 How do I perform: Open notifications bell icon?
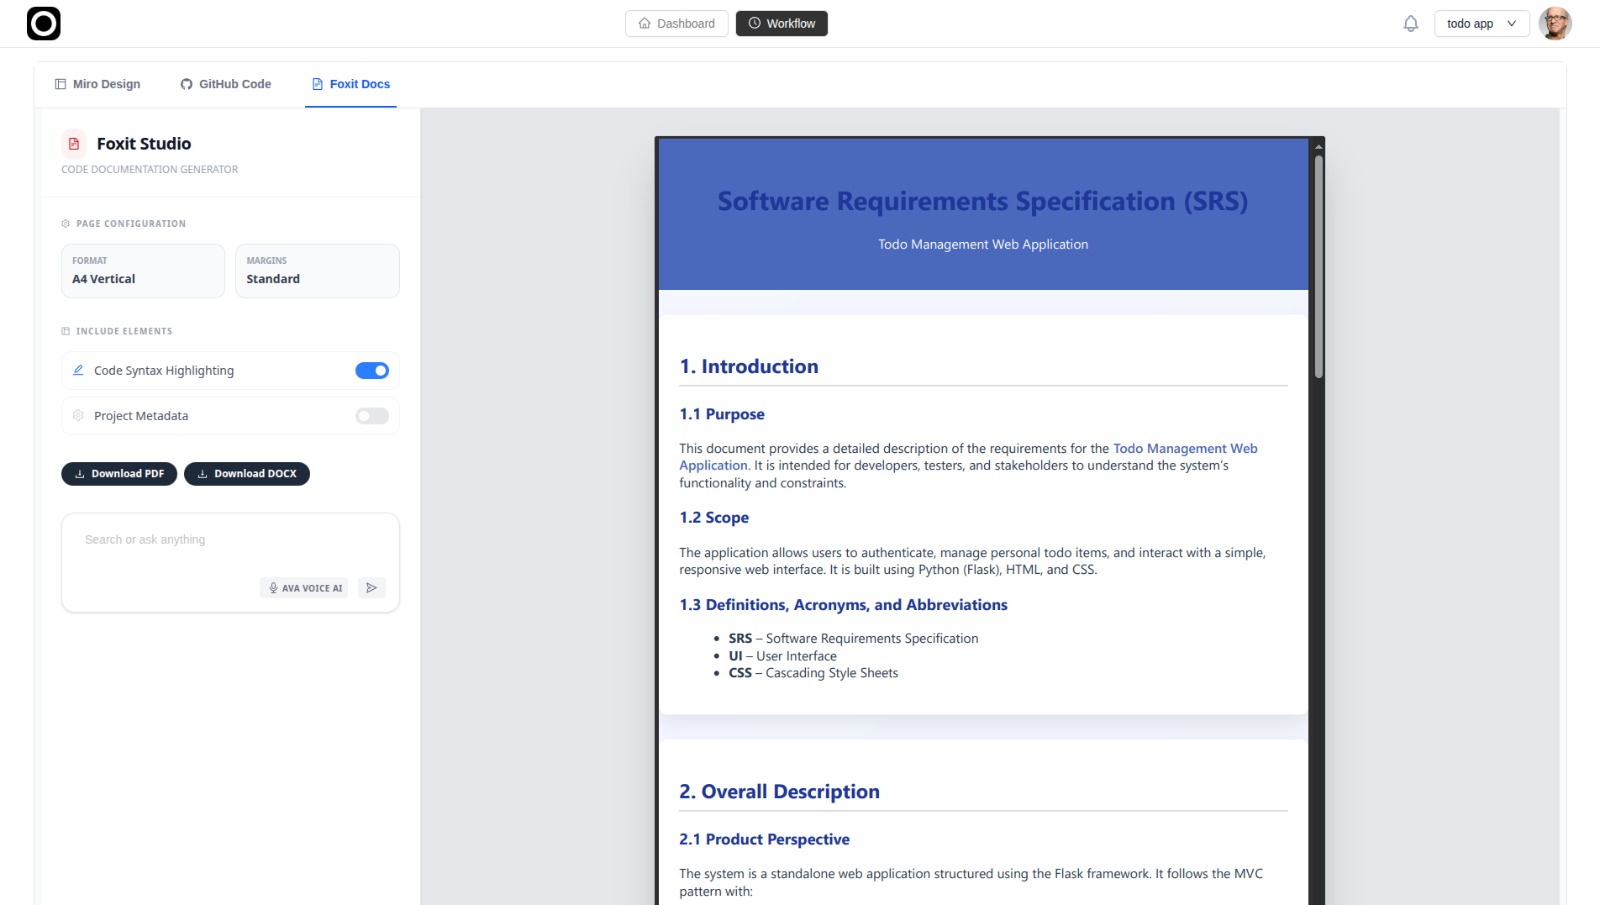click(x=1410, y=23)
